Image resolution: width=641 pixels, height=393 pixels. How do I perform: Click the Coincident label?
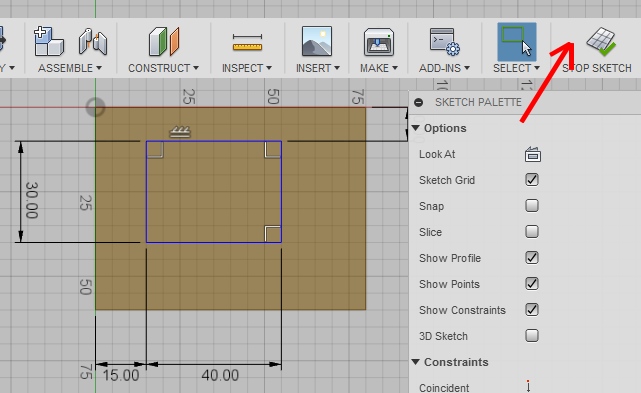coord(444,387)
